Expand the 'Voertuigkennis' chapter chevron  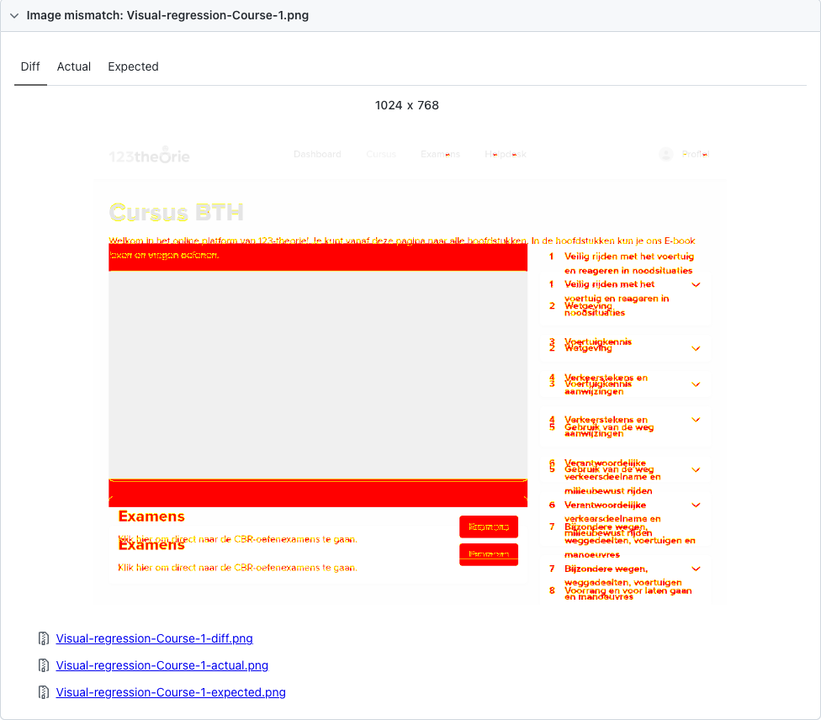pos(697,349)
